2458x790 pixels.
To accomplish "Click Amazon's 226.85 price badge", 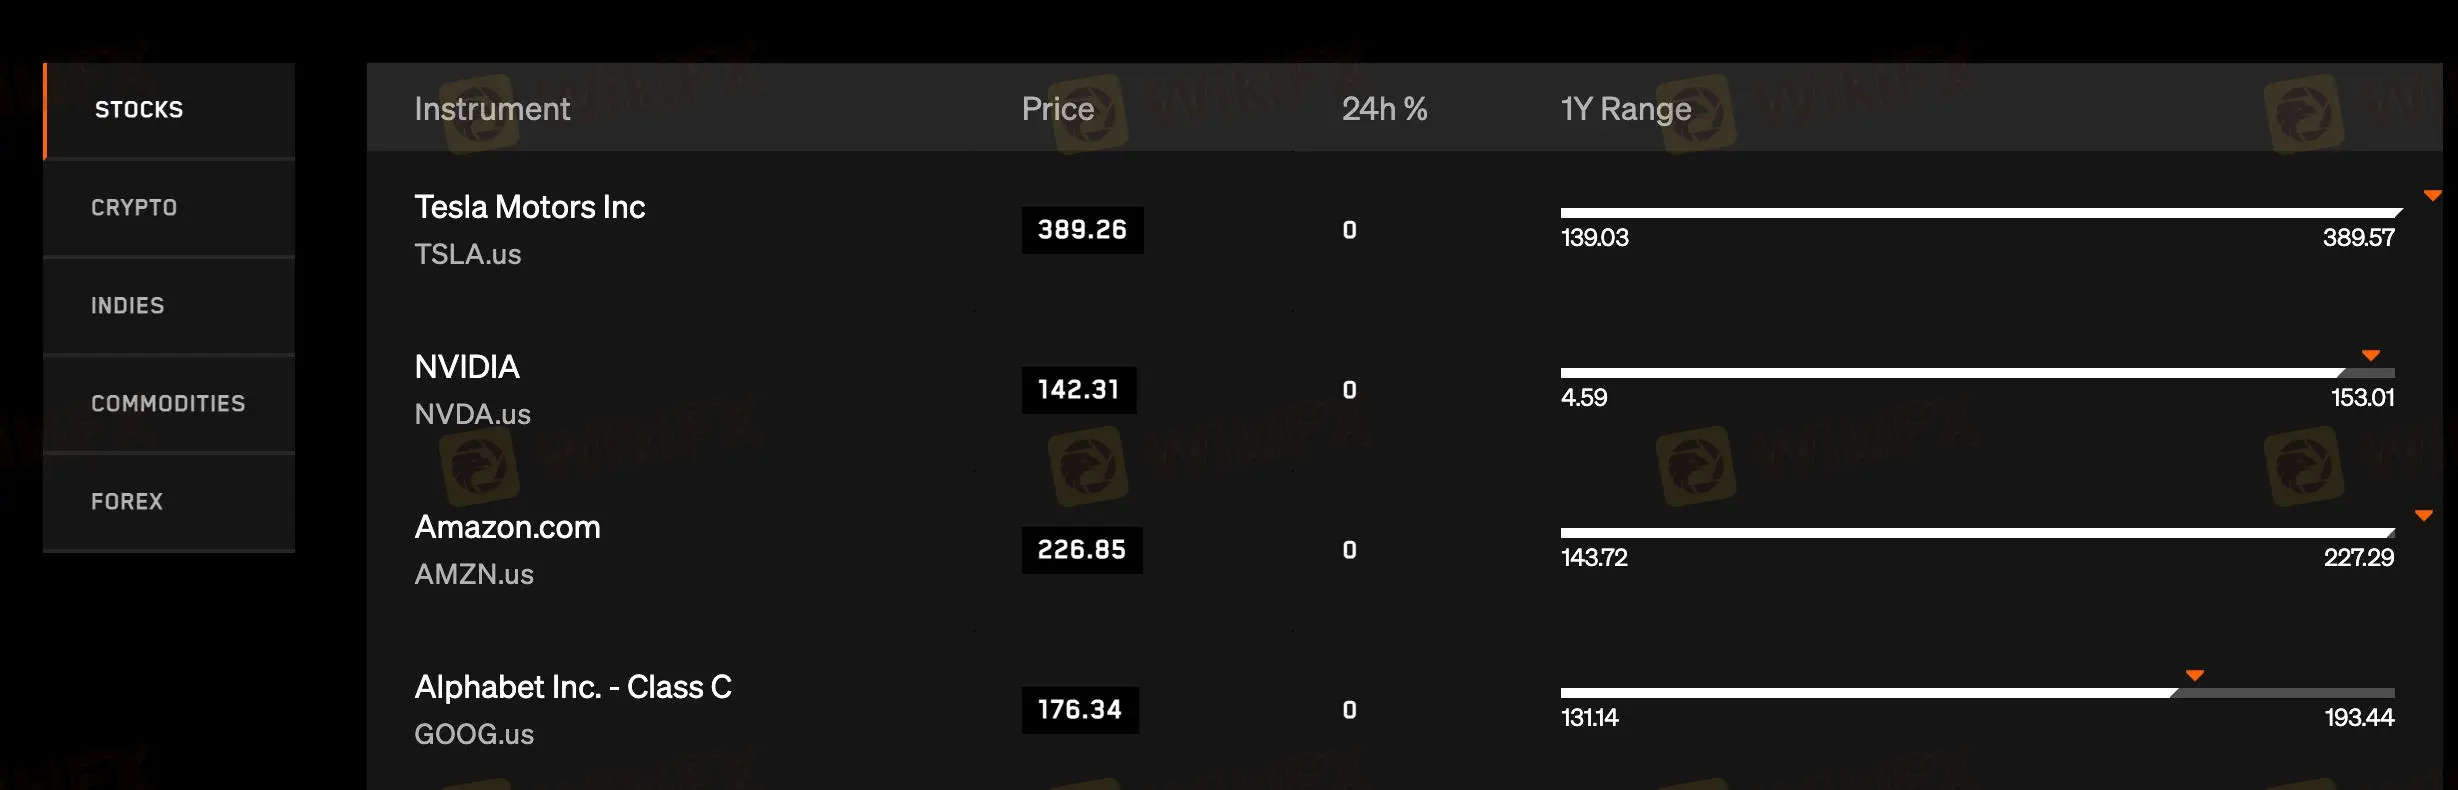I will 1081,550.
